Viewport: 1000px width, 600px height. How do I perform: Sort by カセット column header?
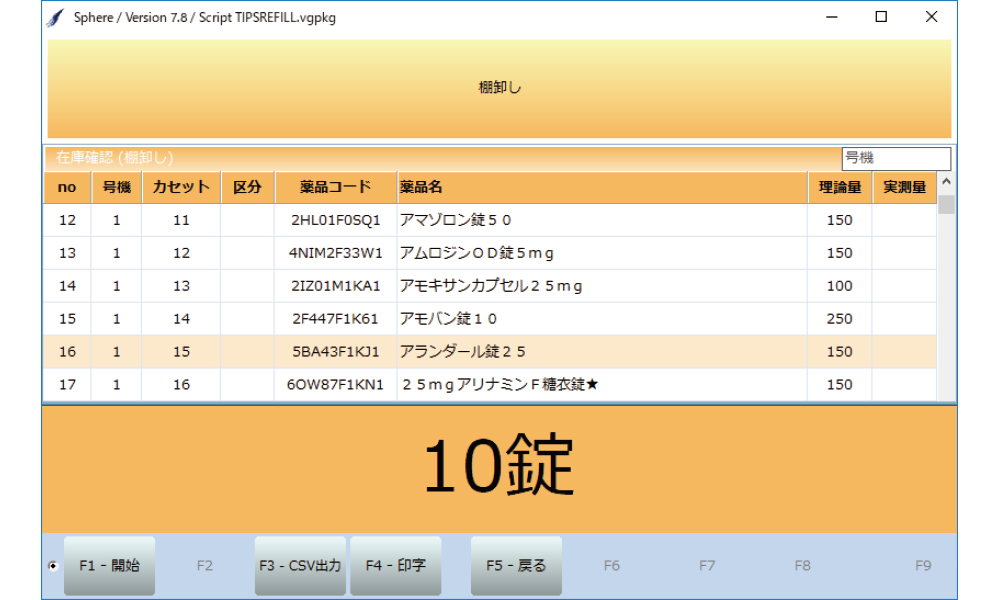(181, 187)
